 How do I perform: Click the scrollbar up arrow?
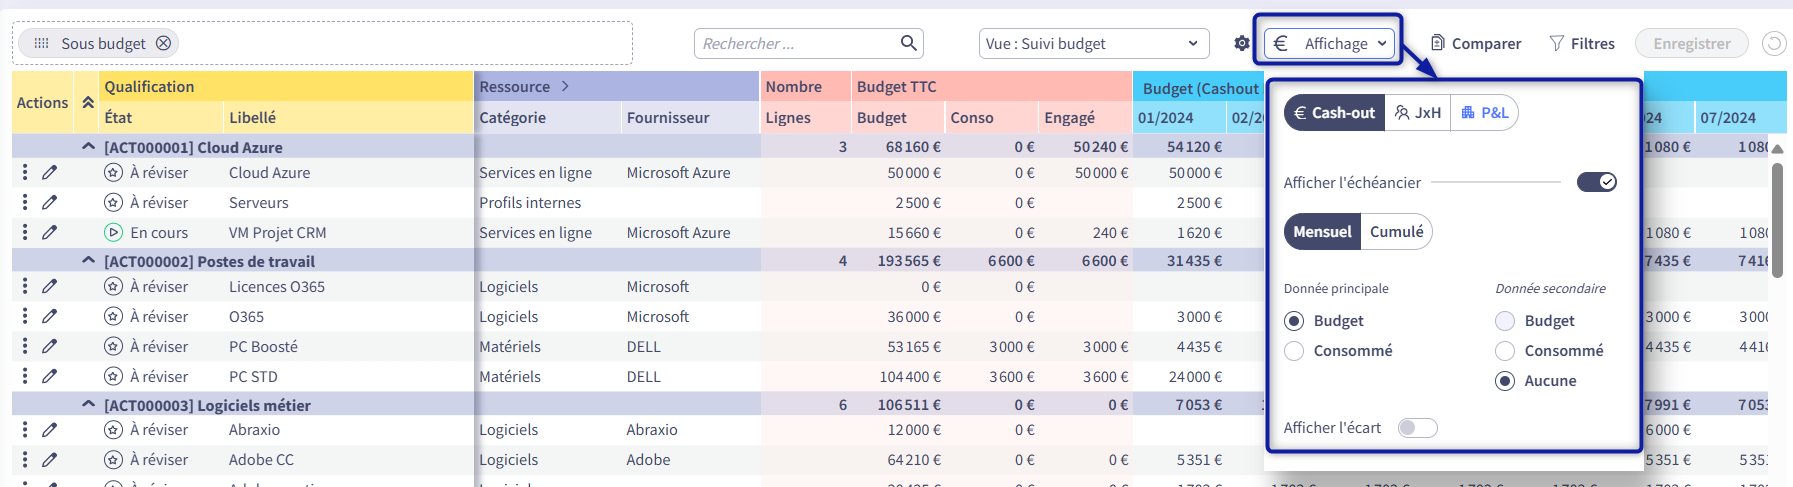pos(1777,148)
